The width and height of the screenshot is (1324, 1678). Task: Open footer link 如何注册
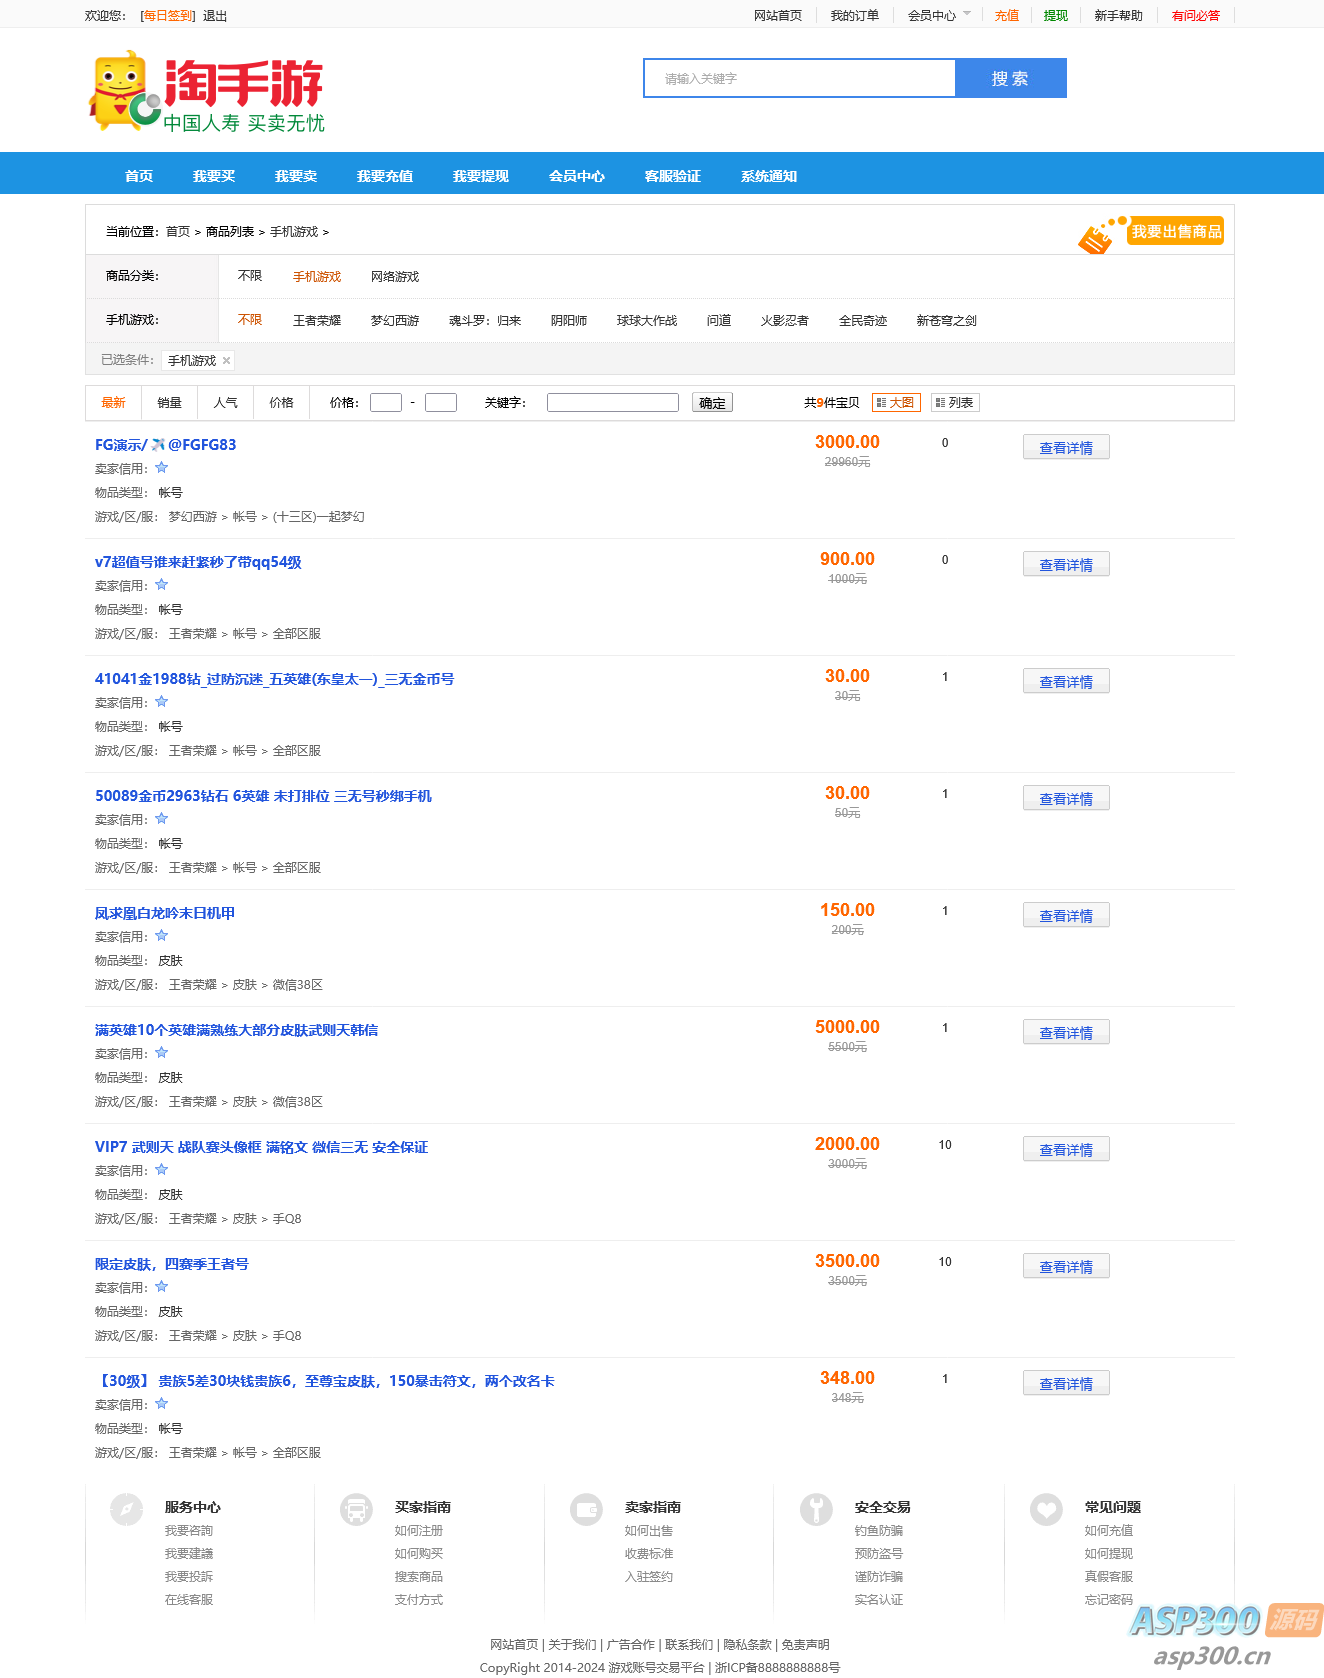click(x=419, y=1531)
